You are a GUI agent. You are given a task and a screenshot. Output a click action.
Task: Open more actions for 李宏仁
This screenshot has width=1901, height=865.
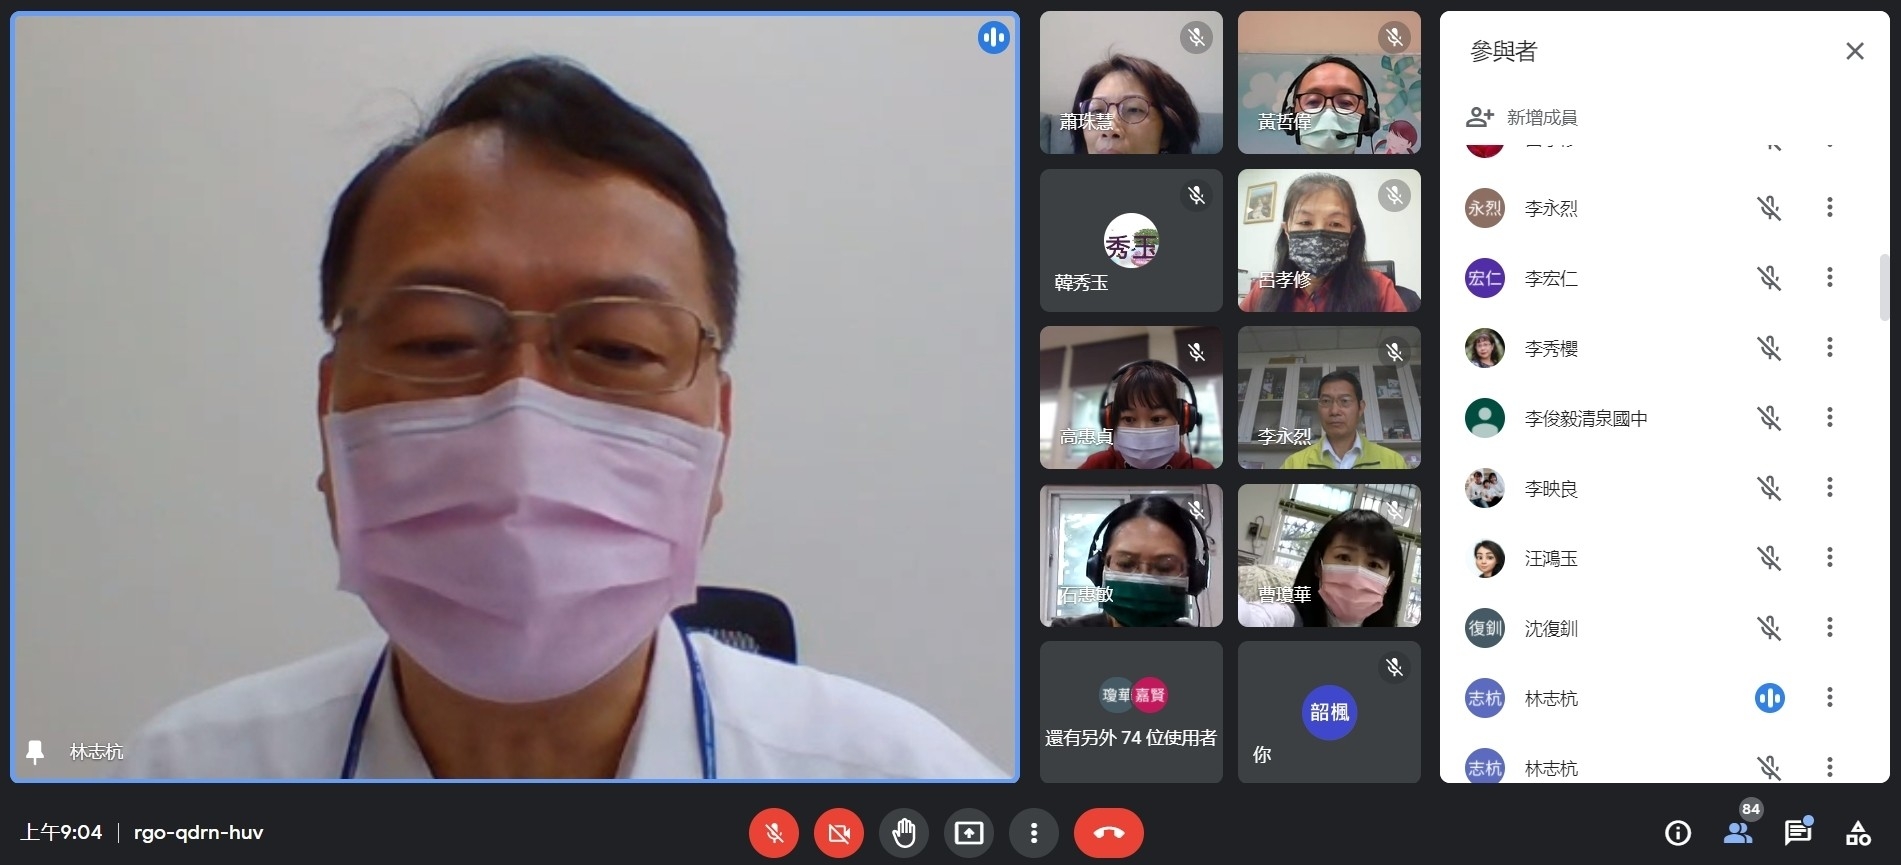(x=1829, y=278)
